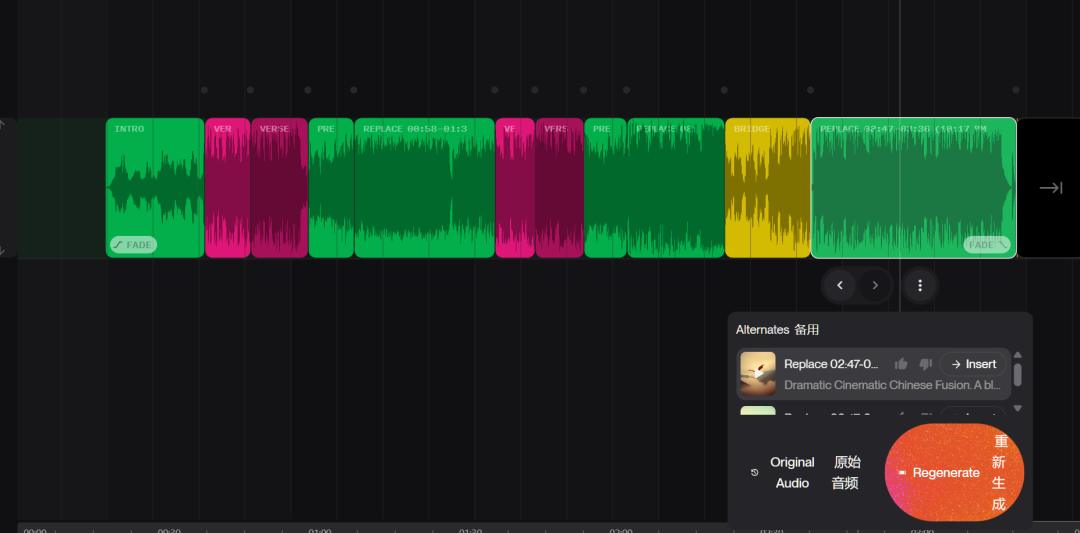This screenshot has height=533, width=1080.
Task: Select the first green PRE section
Action: click(331, 188)
